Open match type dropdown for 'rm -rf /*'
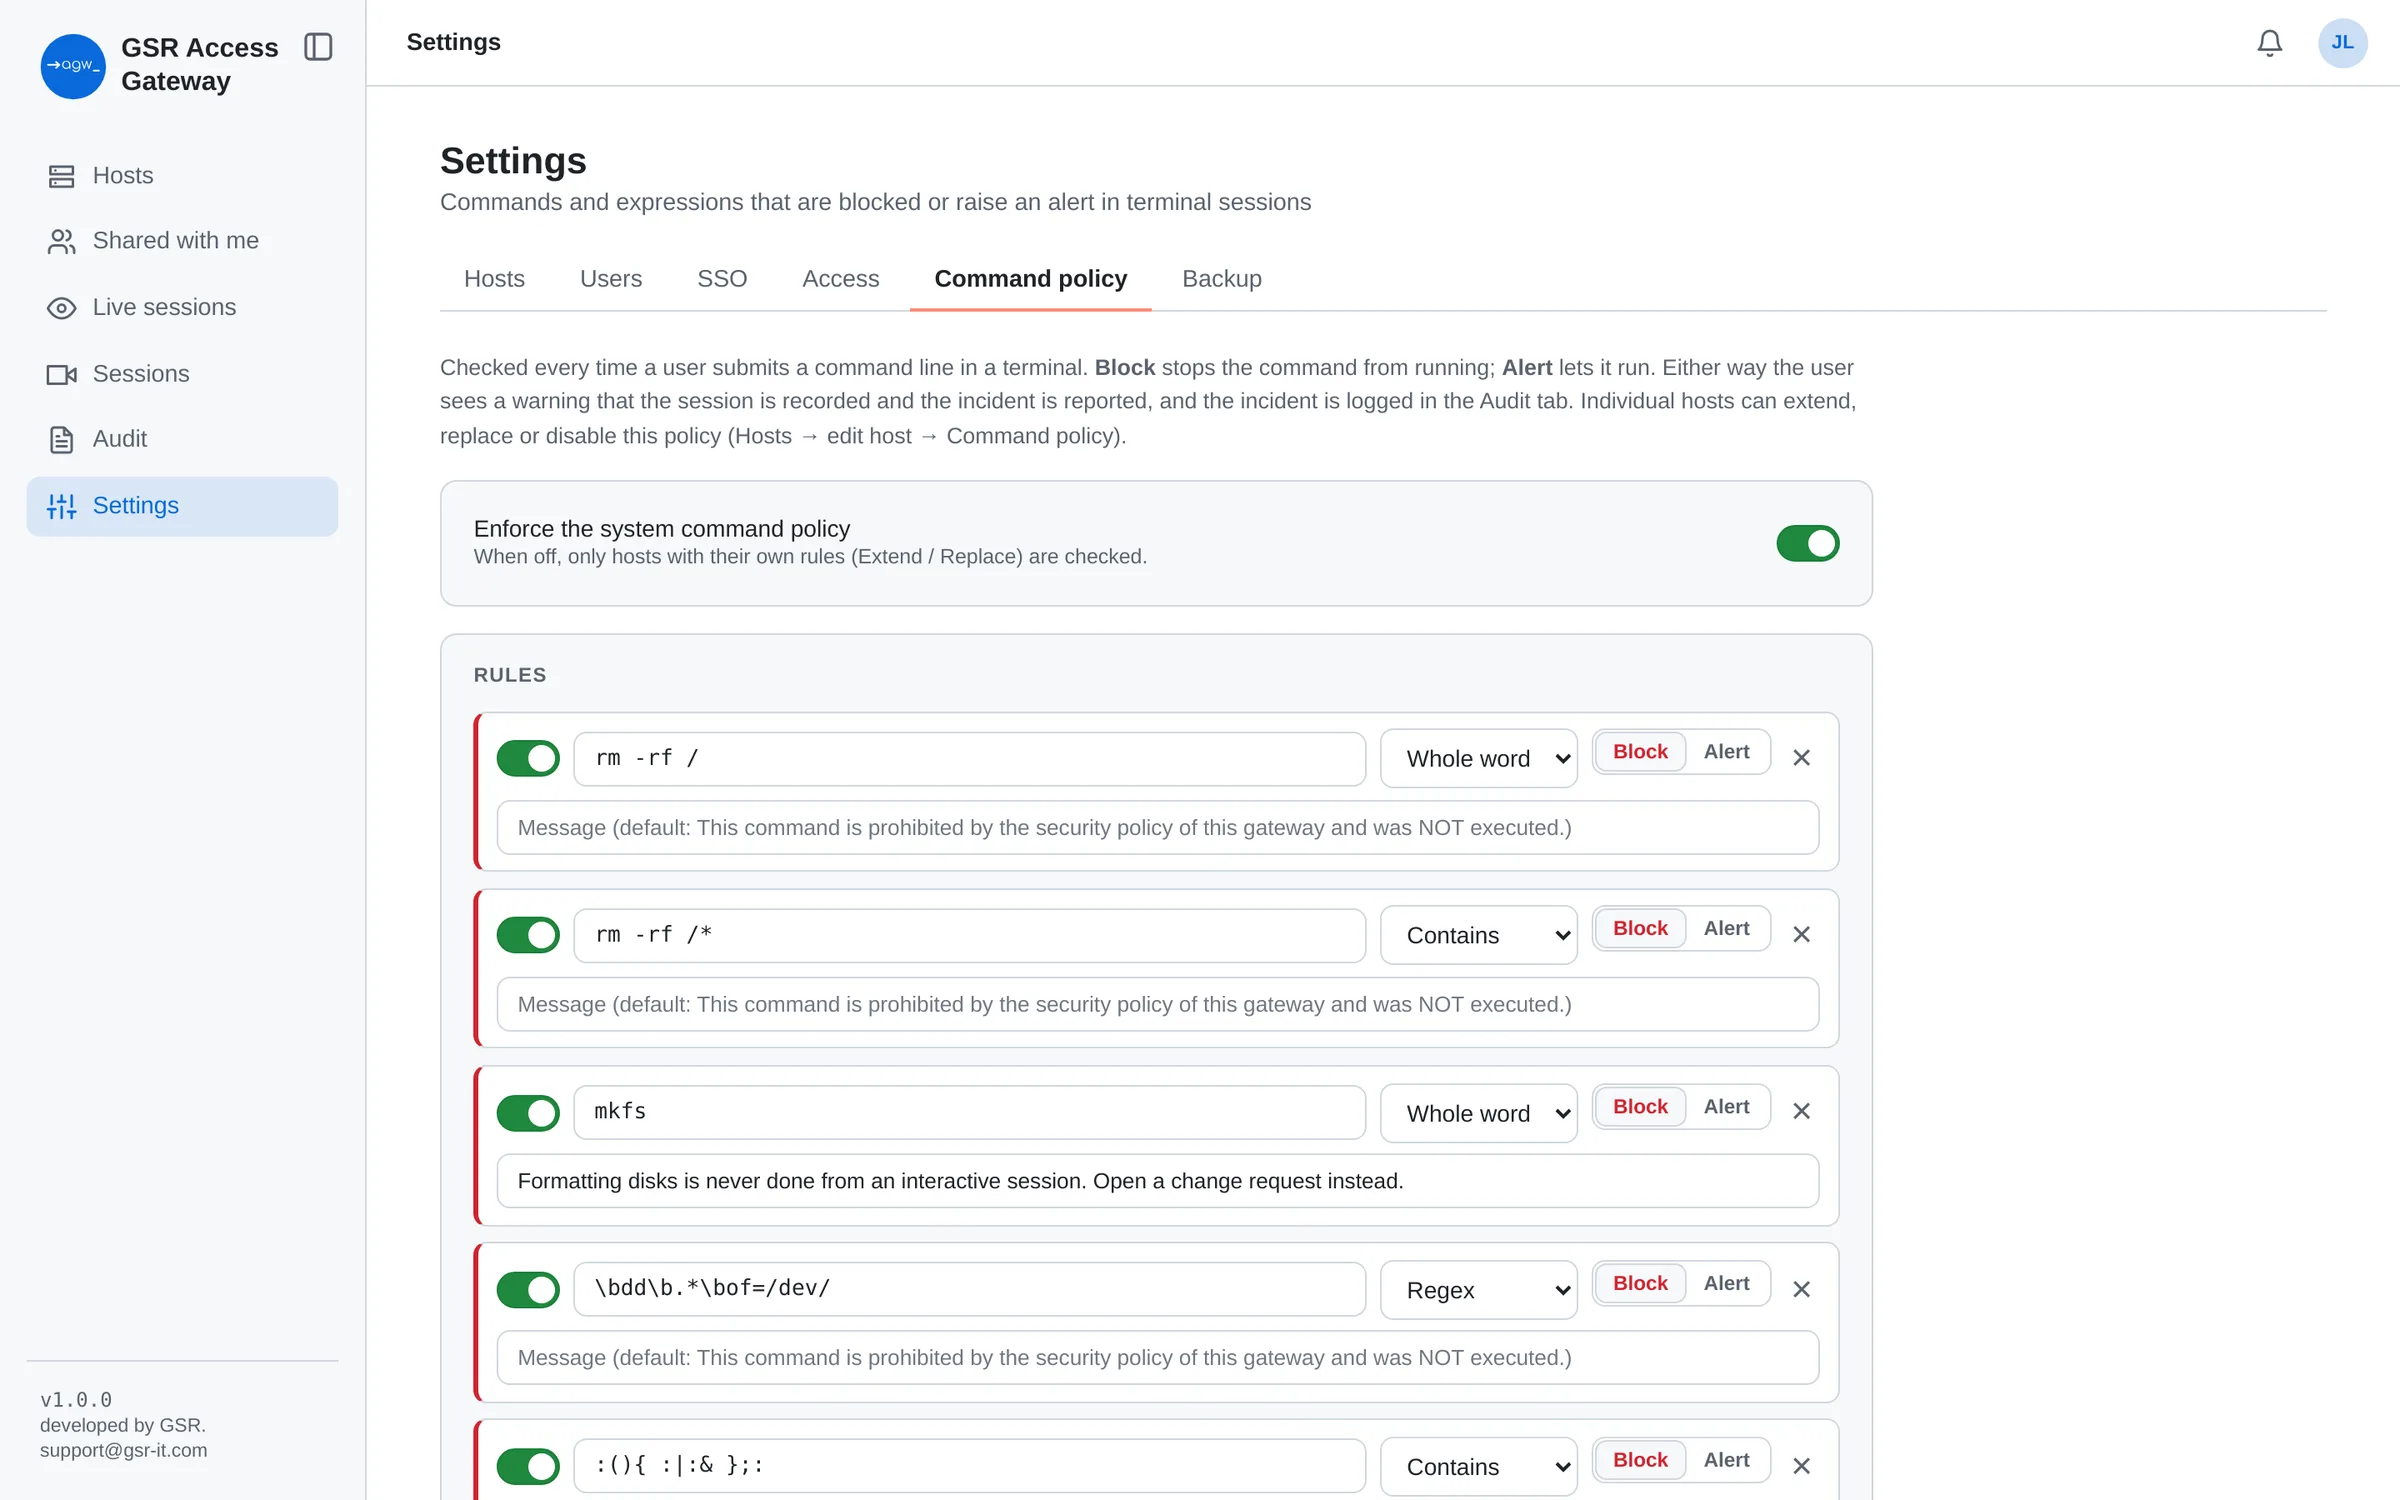Screen dimensions: 2400x1500 pos(1478,935)
